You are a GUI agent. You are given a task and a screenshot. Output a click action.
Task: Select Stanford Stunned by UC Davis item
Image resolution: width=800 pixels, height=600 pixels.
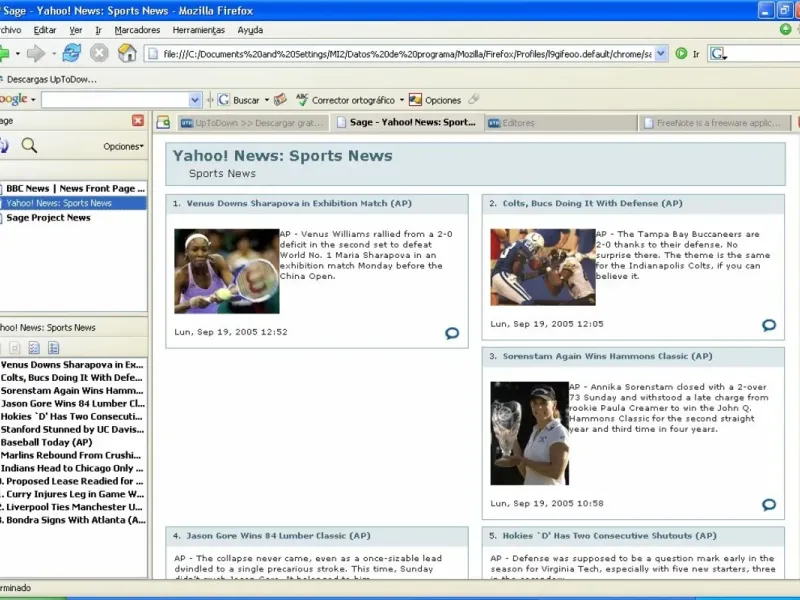(73, 430)
